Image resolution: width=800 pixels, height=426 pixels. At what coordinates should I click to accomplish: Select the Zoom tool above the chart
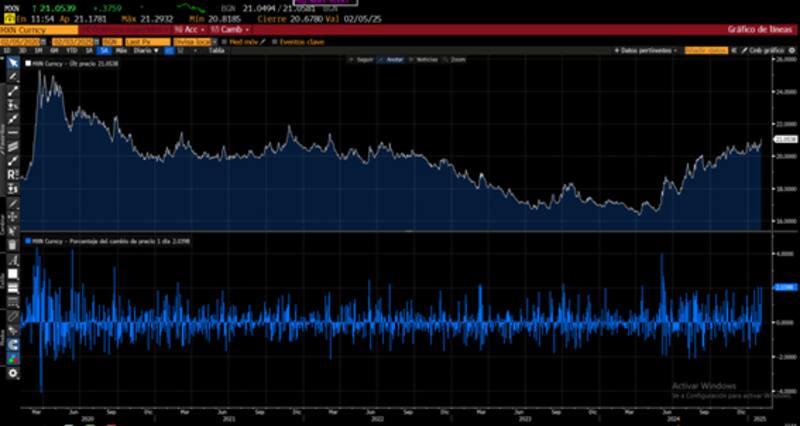tap(455, 60)
